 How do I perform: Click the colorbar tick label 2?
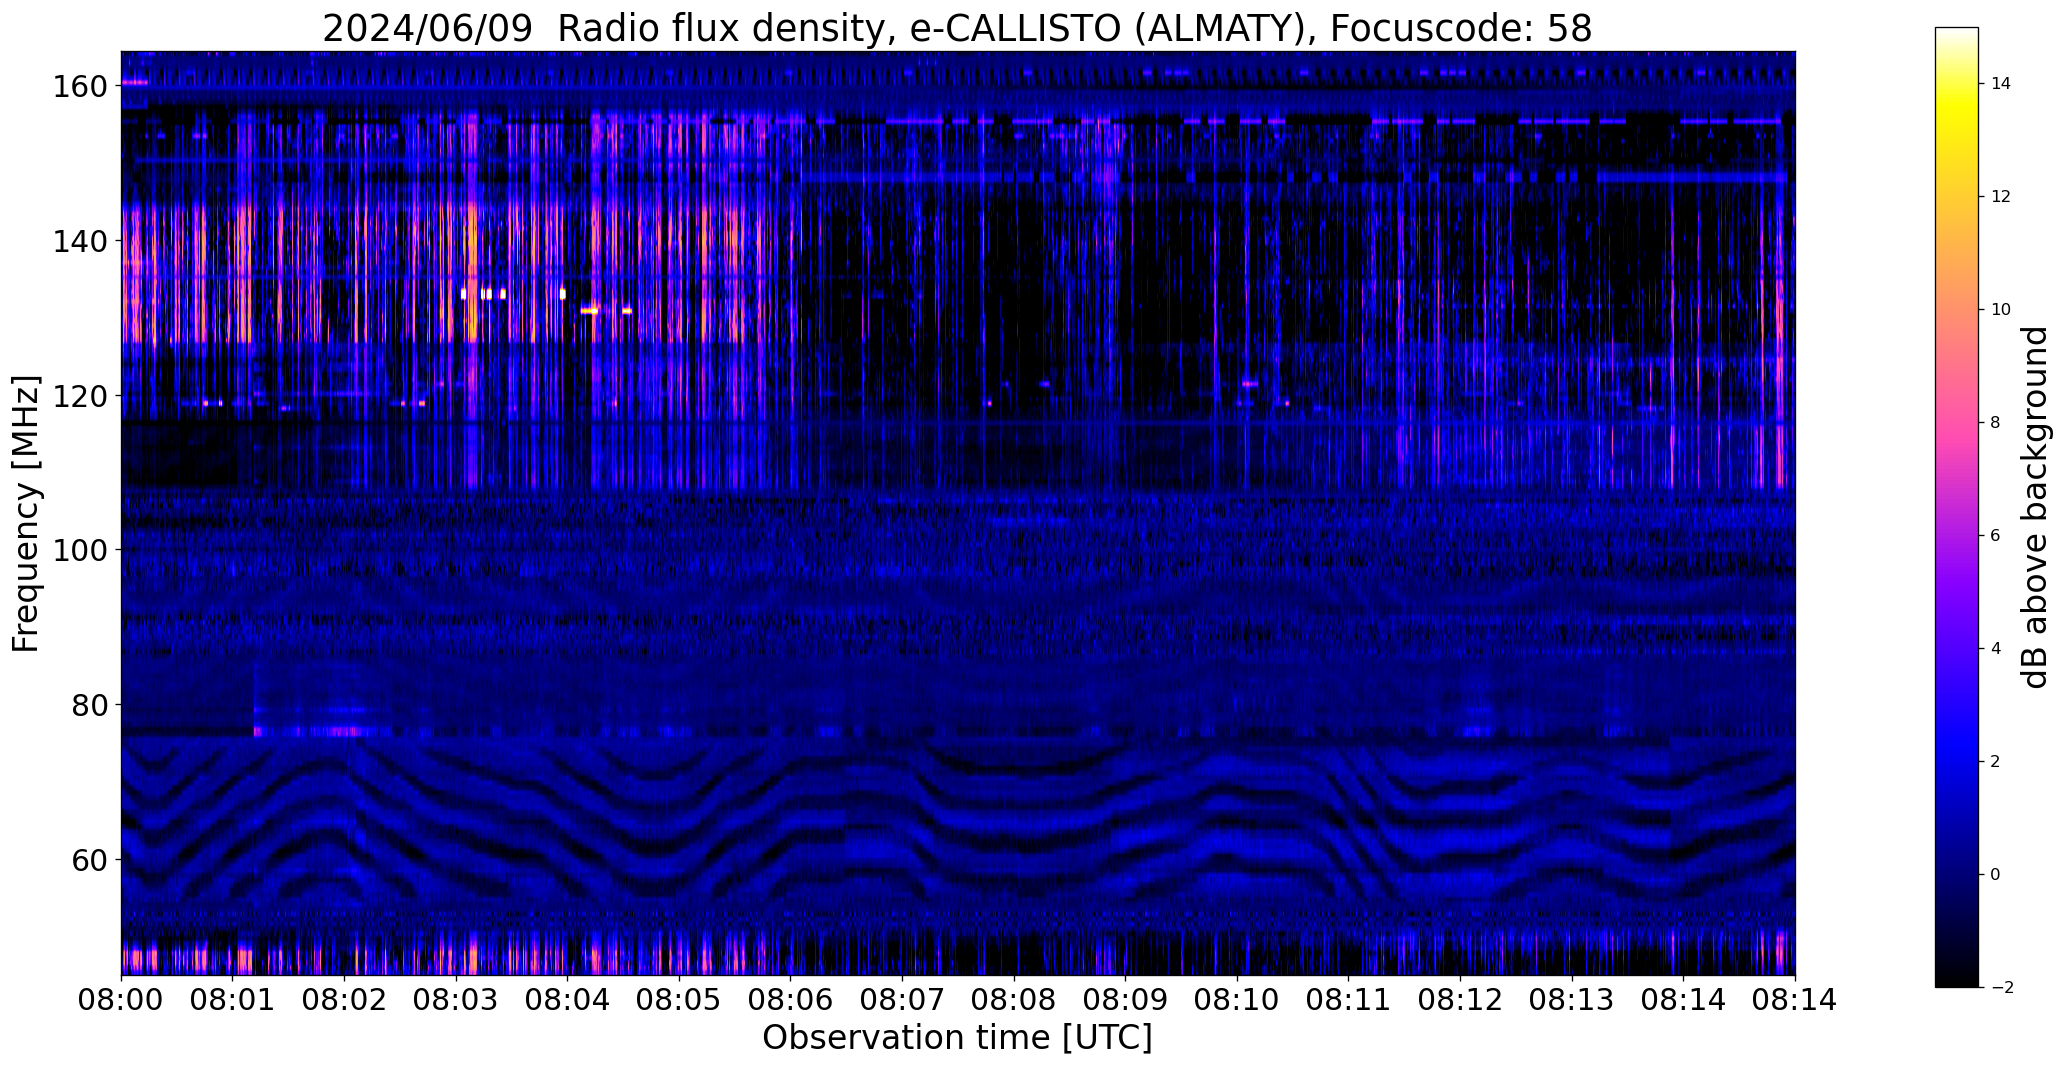(x=1996, y=762)
